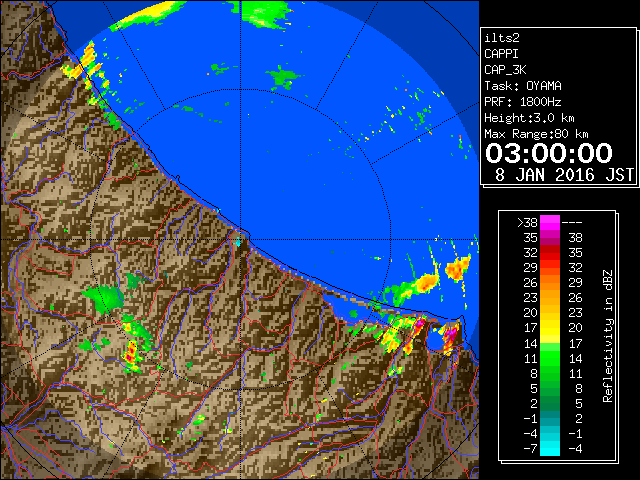The width and height of the screenshot is (640, 480).
Task: Click the green echo blob in the northern sea
Action: [x=283, y=77]
